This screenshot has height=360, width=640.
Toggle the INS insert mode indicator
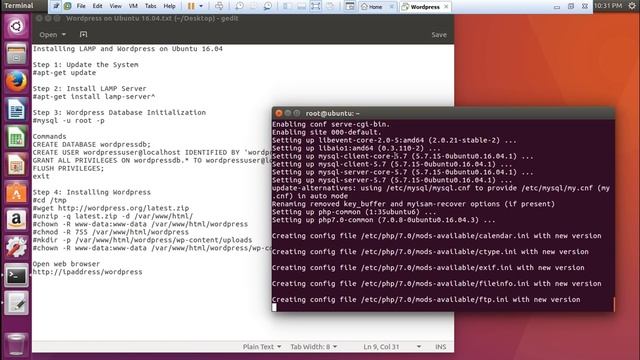(x=440, y=347)
